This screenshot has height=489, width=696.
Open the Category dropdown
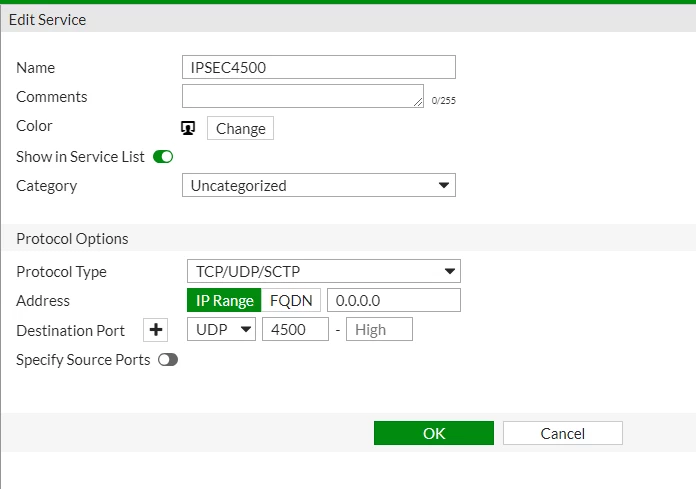(x=319, y=185)
